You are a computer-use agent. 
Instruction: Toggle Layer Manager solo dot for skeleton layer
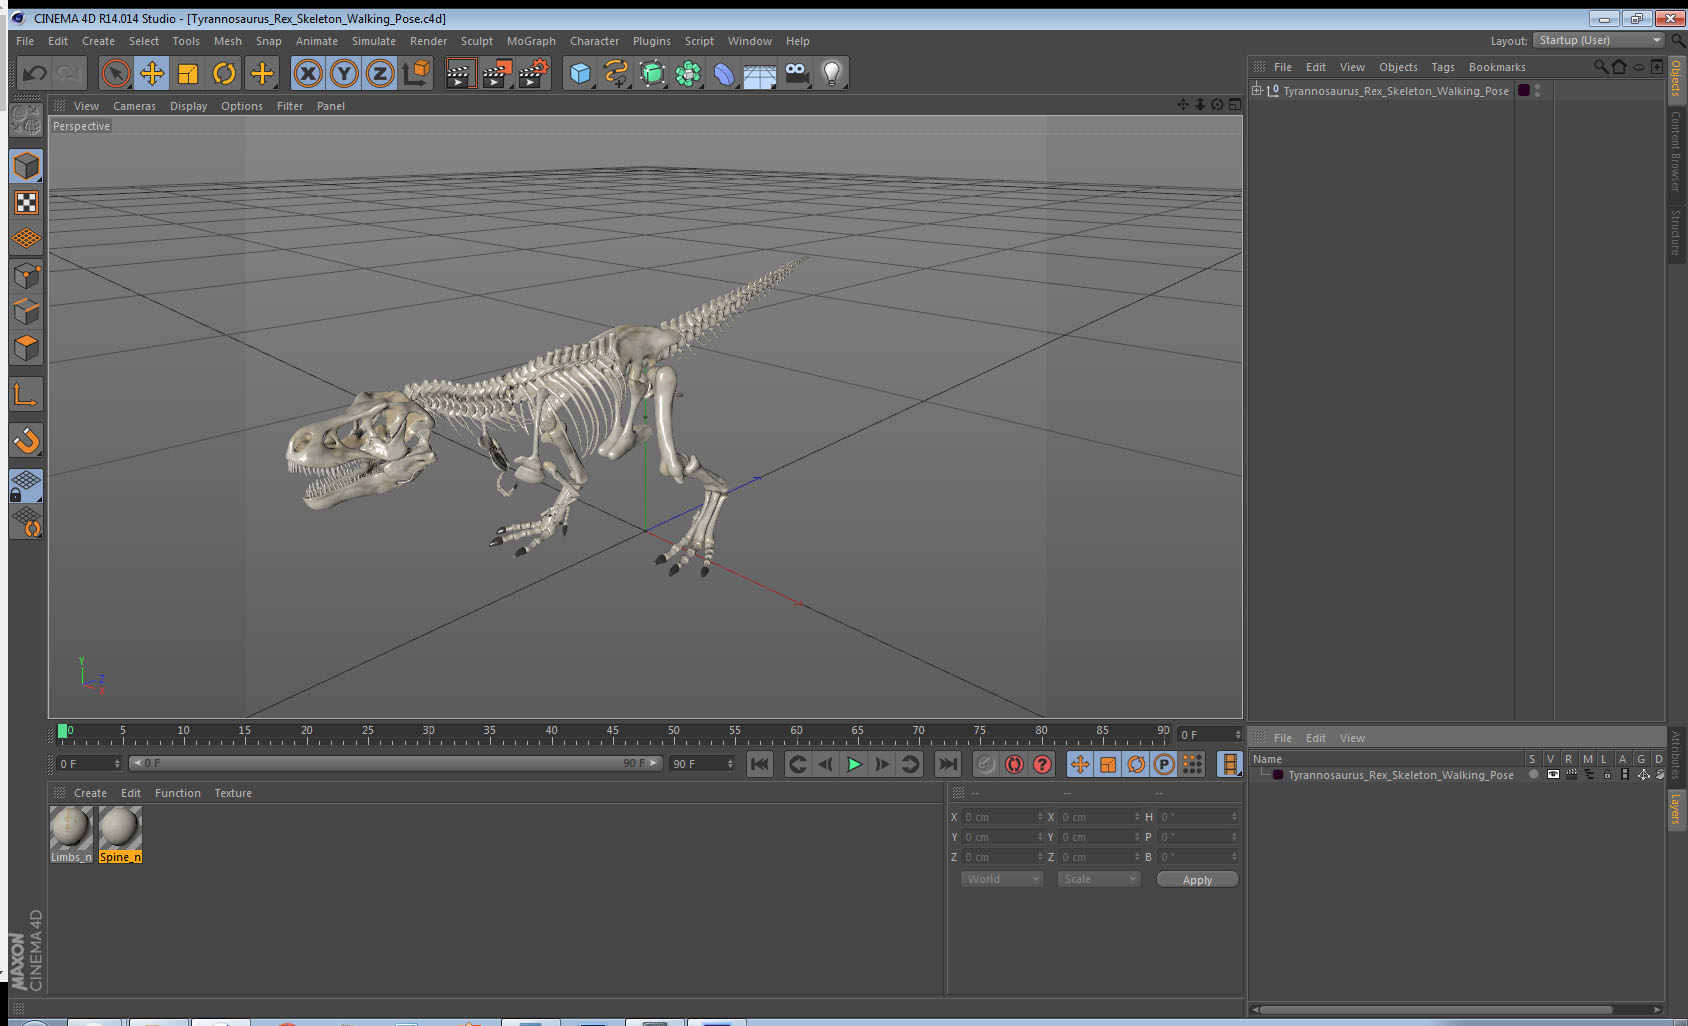point(1534,775)
